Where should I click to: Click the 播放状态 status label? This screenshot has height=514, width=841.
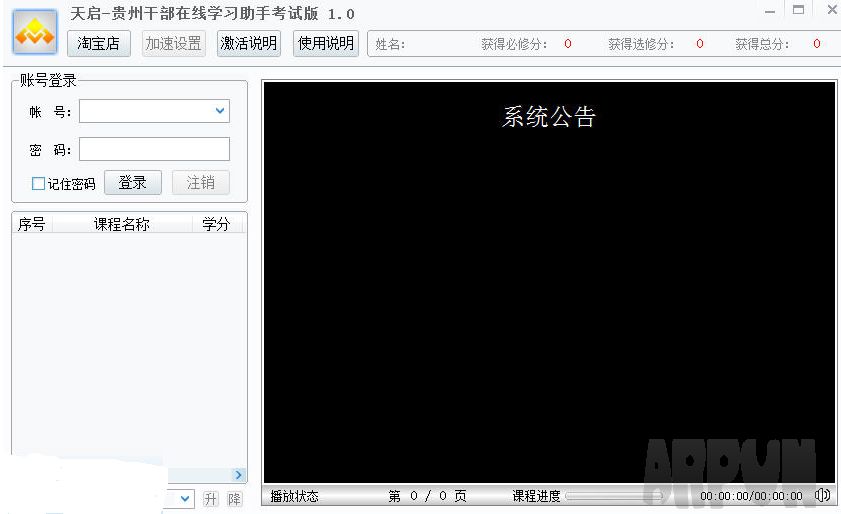click(294, 496)
